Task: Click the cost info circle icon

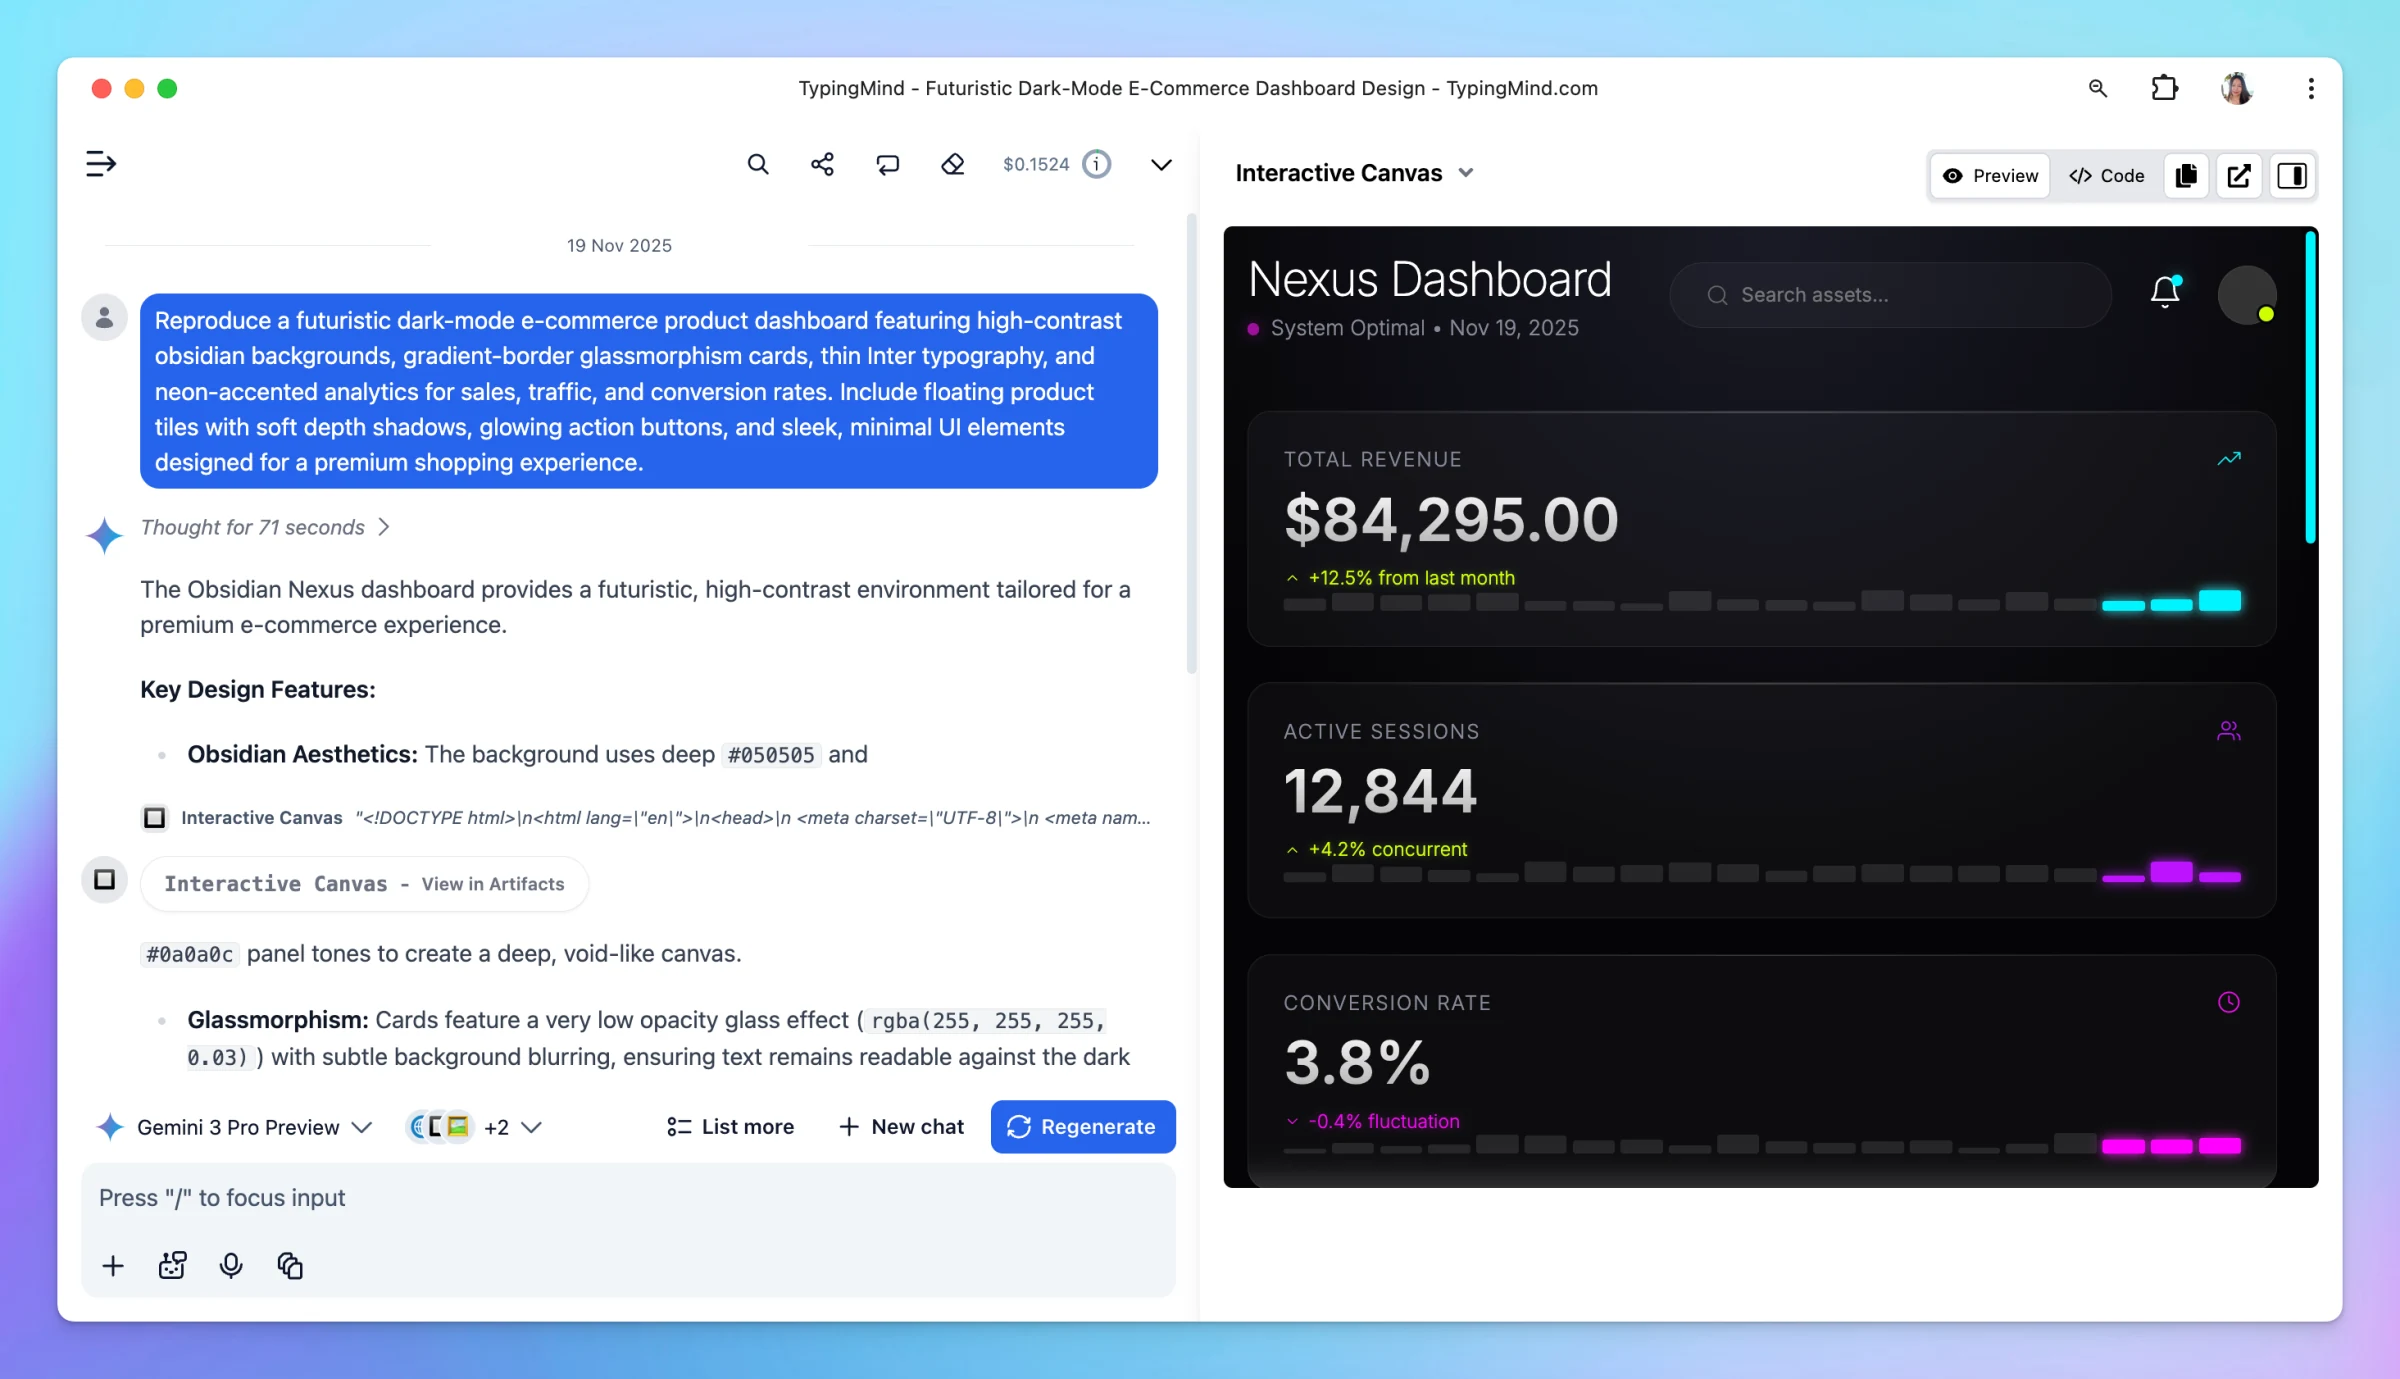Action: (x=1097, y=164)
